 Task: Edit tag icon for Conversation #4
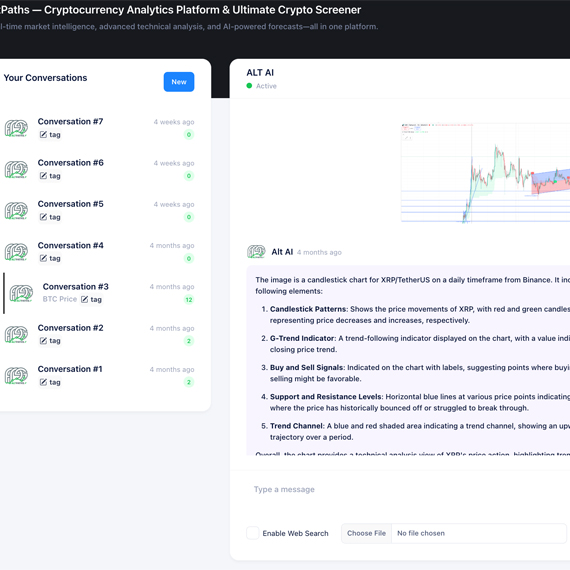(43, 258)
